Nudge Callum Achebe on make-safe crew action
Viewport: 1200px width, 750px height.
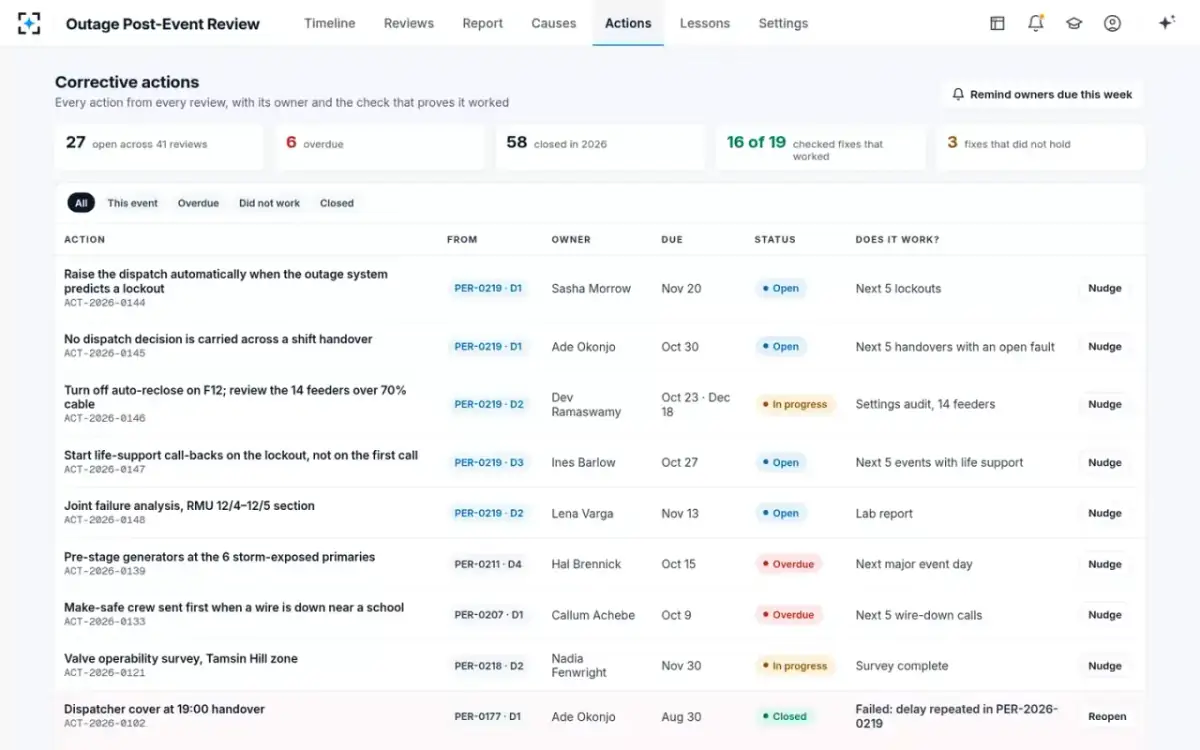[1105, 615]
